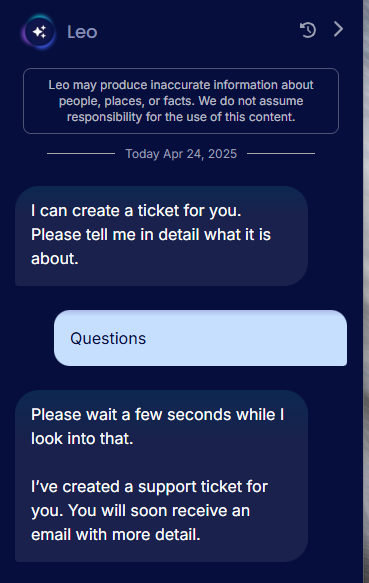Select the 'I've created a support ticket' paragraph

[150, 510]
